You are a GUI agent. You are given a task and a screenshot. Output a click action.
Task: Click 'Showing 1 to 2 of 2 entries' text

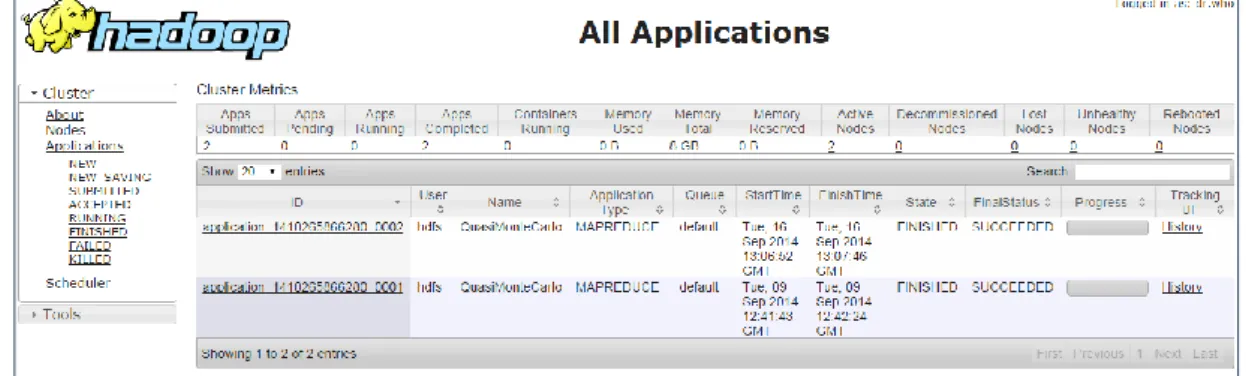(279, 354)
